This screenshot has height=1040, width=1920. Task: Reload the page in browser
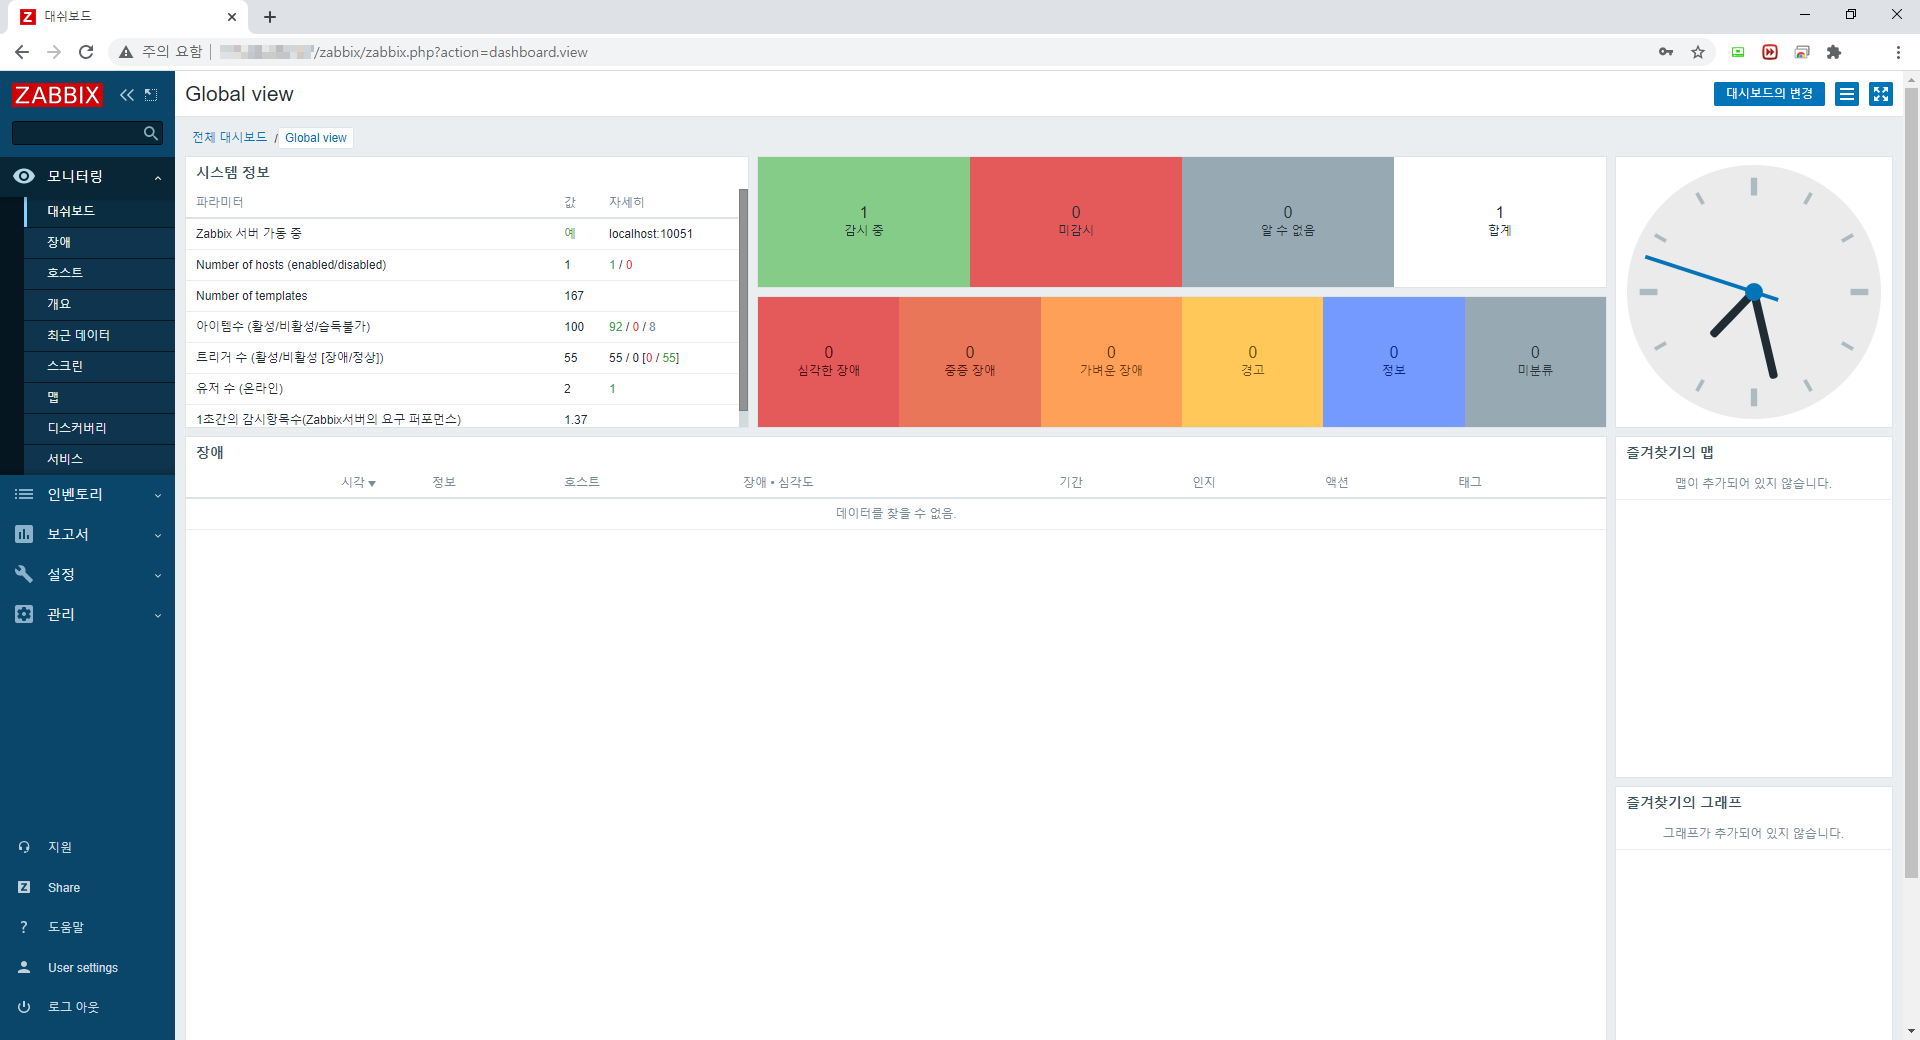pyautogui.click(x=86, y=52)
